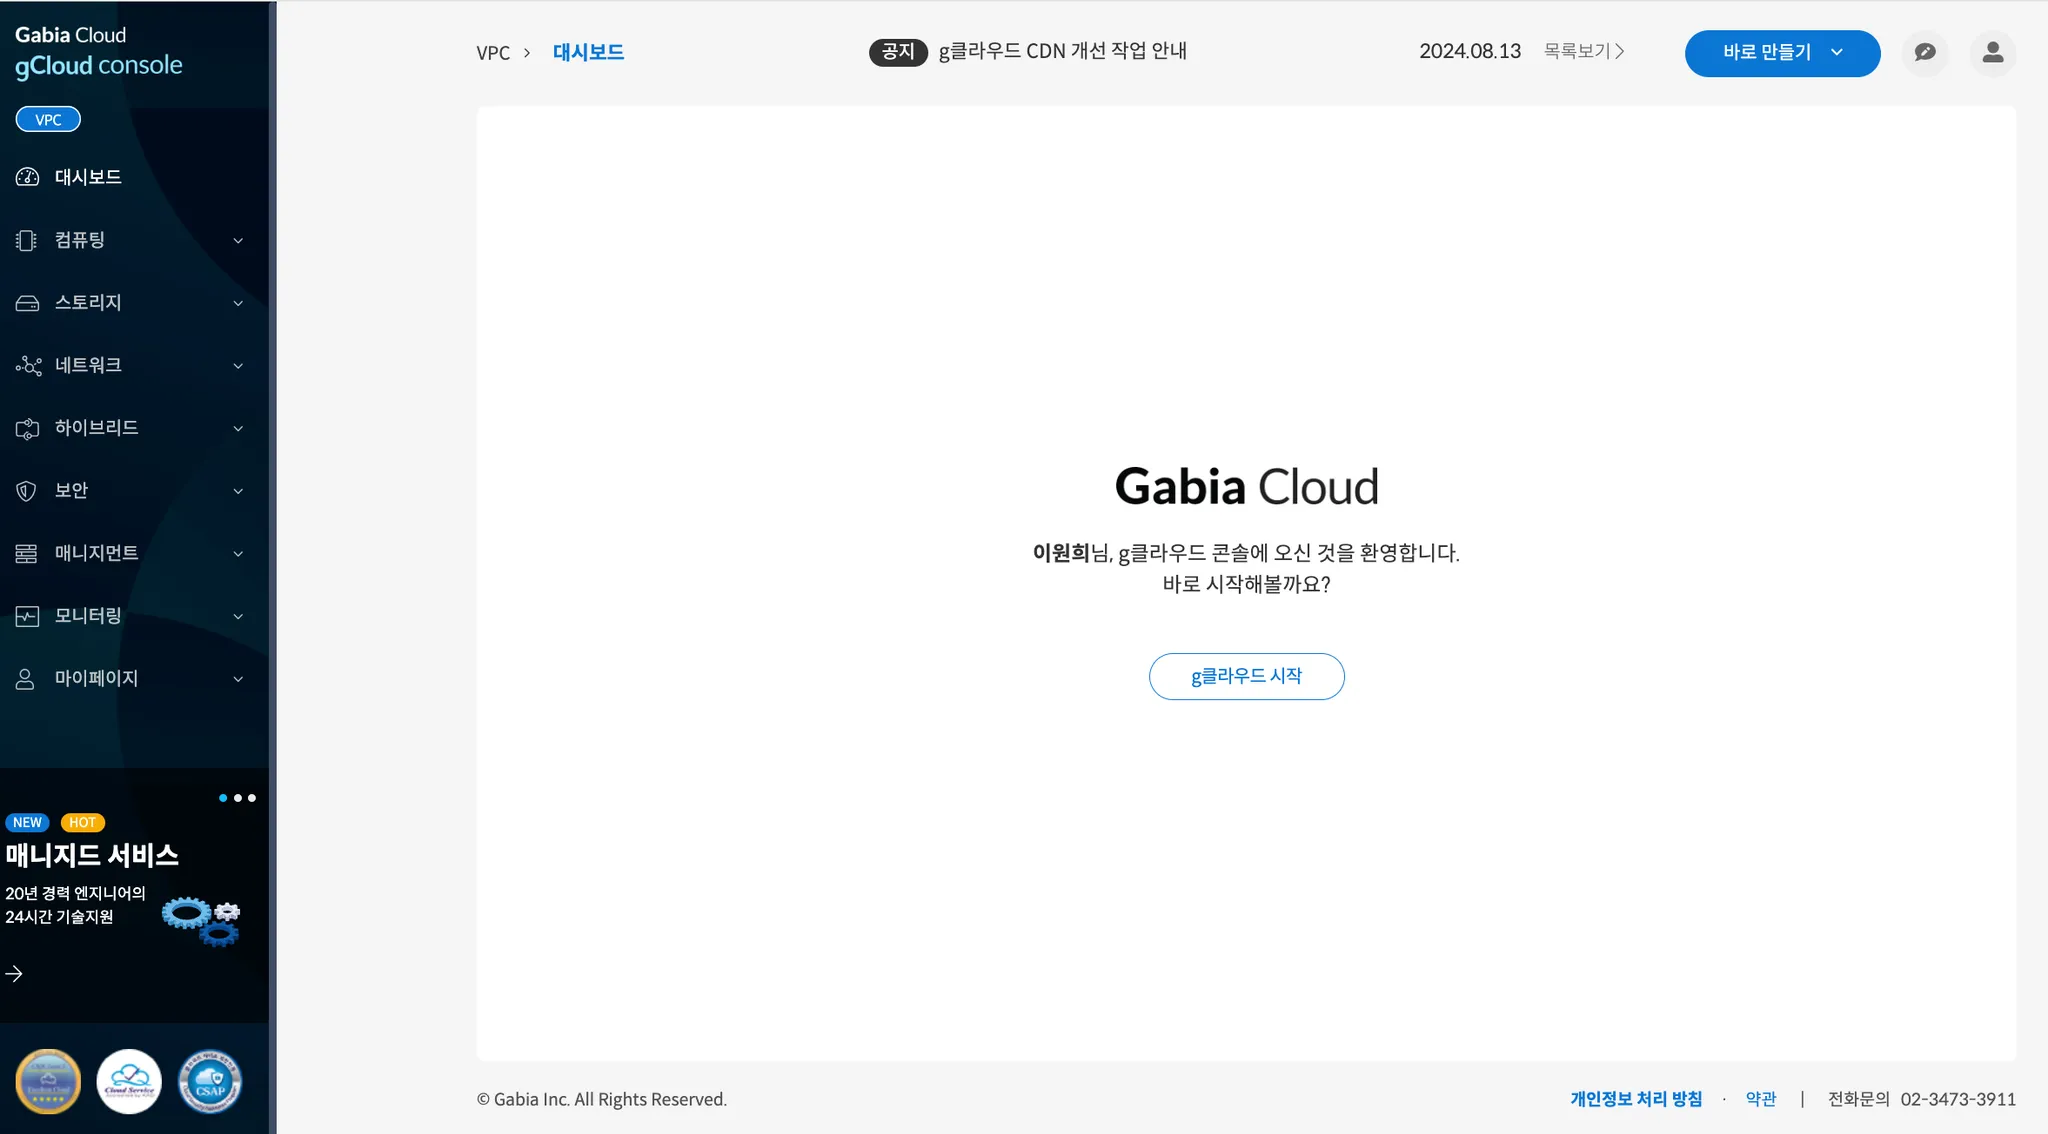Expand the 네트워크 menu chevron
This screenshot has width=2048, height=1134.
pyautogui.click(x=238, y=366)
